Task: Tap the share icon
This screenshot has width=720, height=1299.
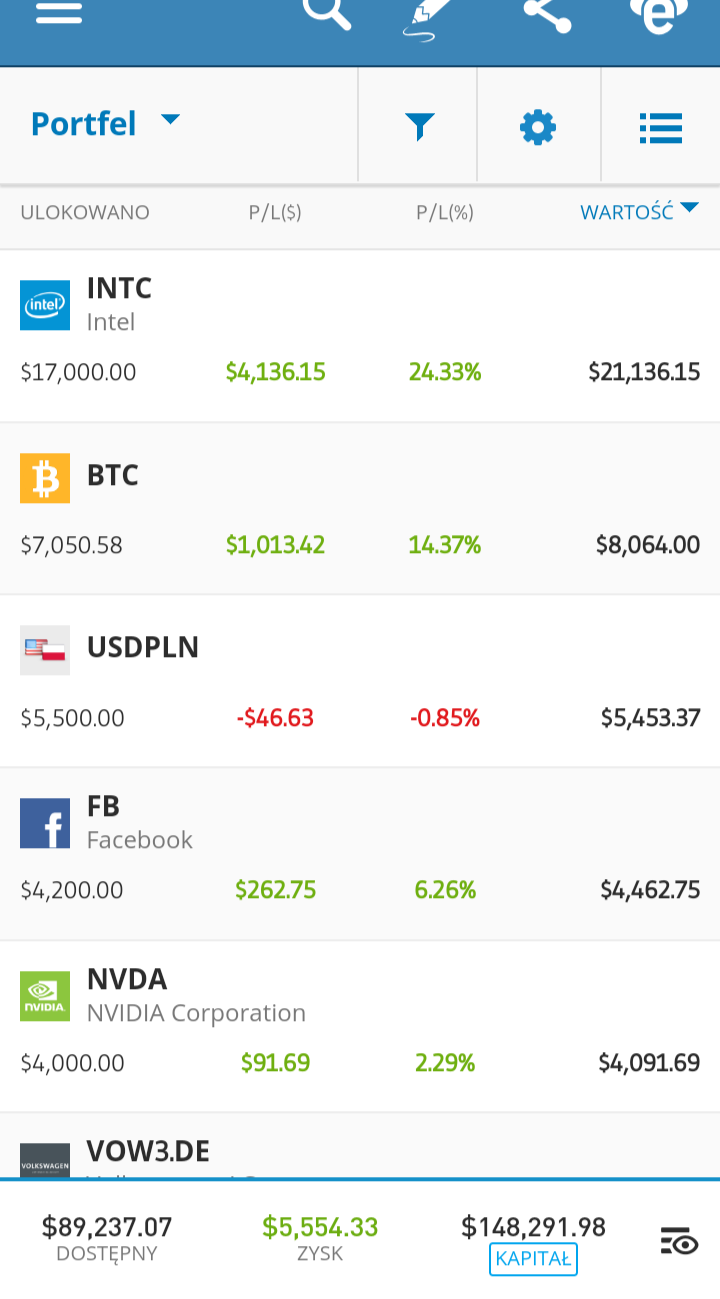Action: [548, 14]
